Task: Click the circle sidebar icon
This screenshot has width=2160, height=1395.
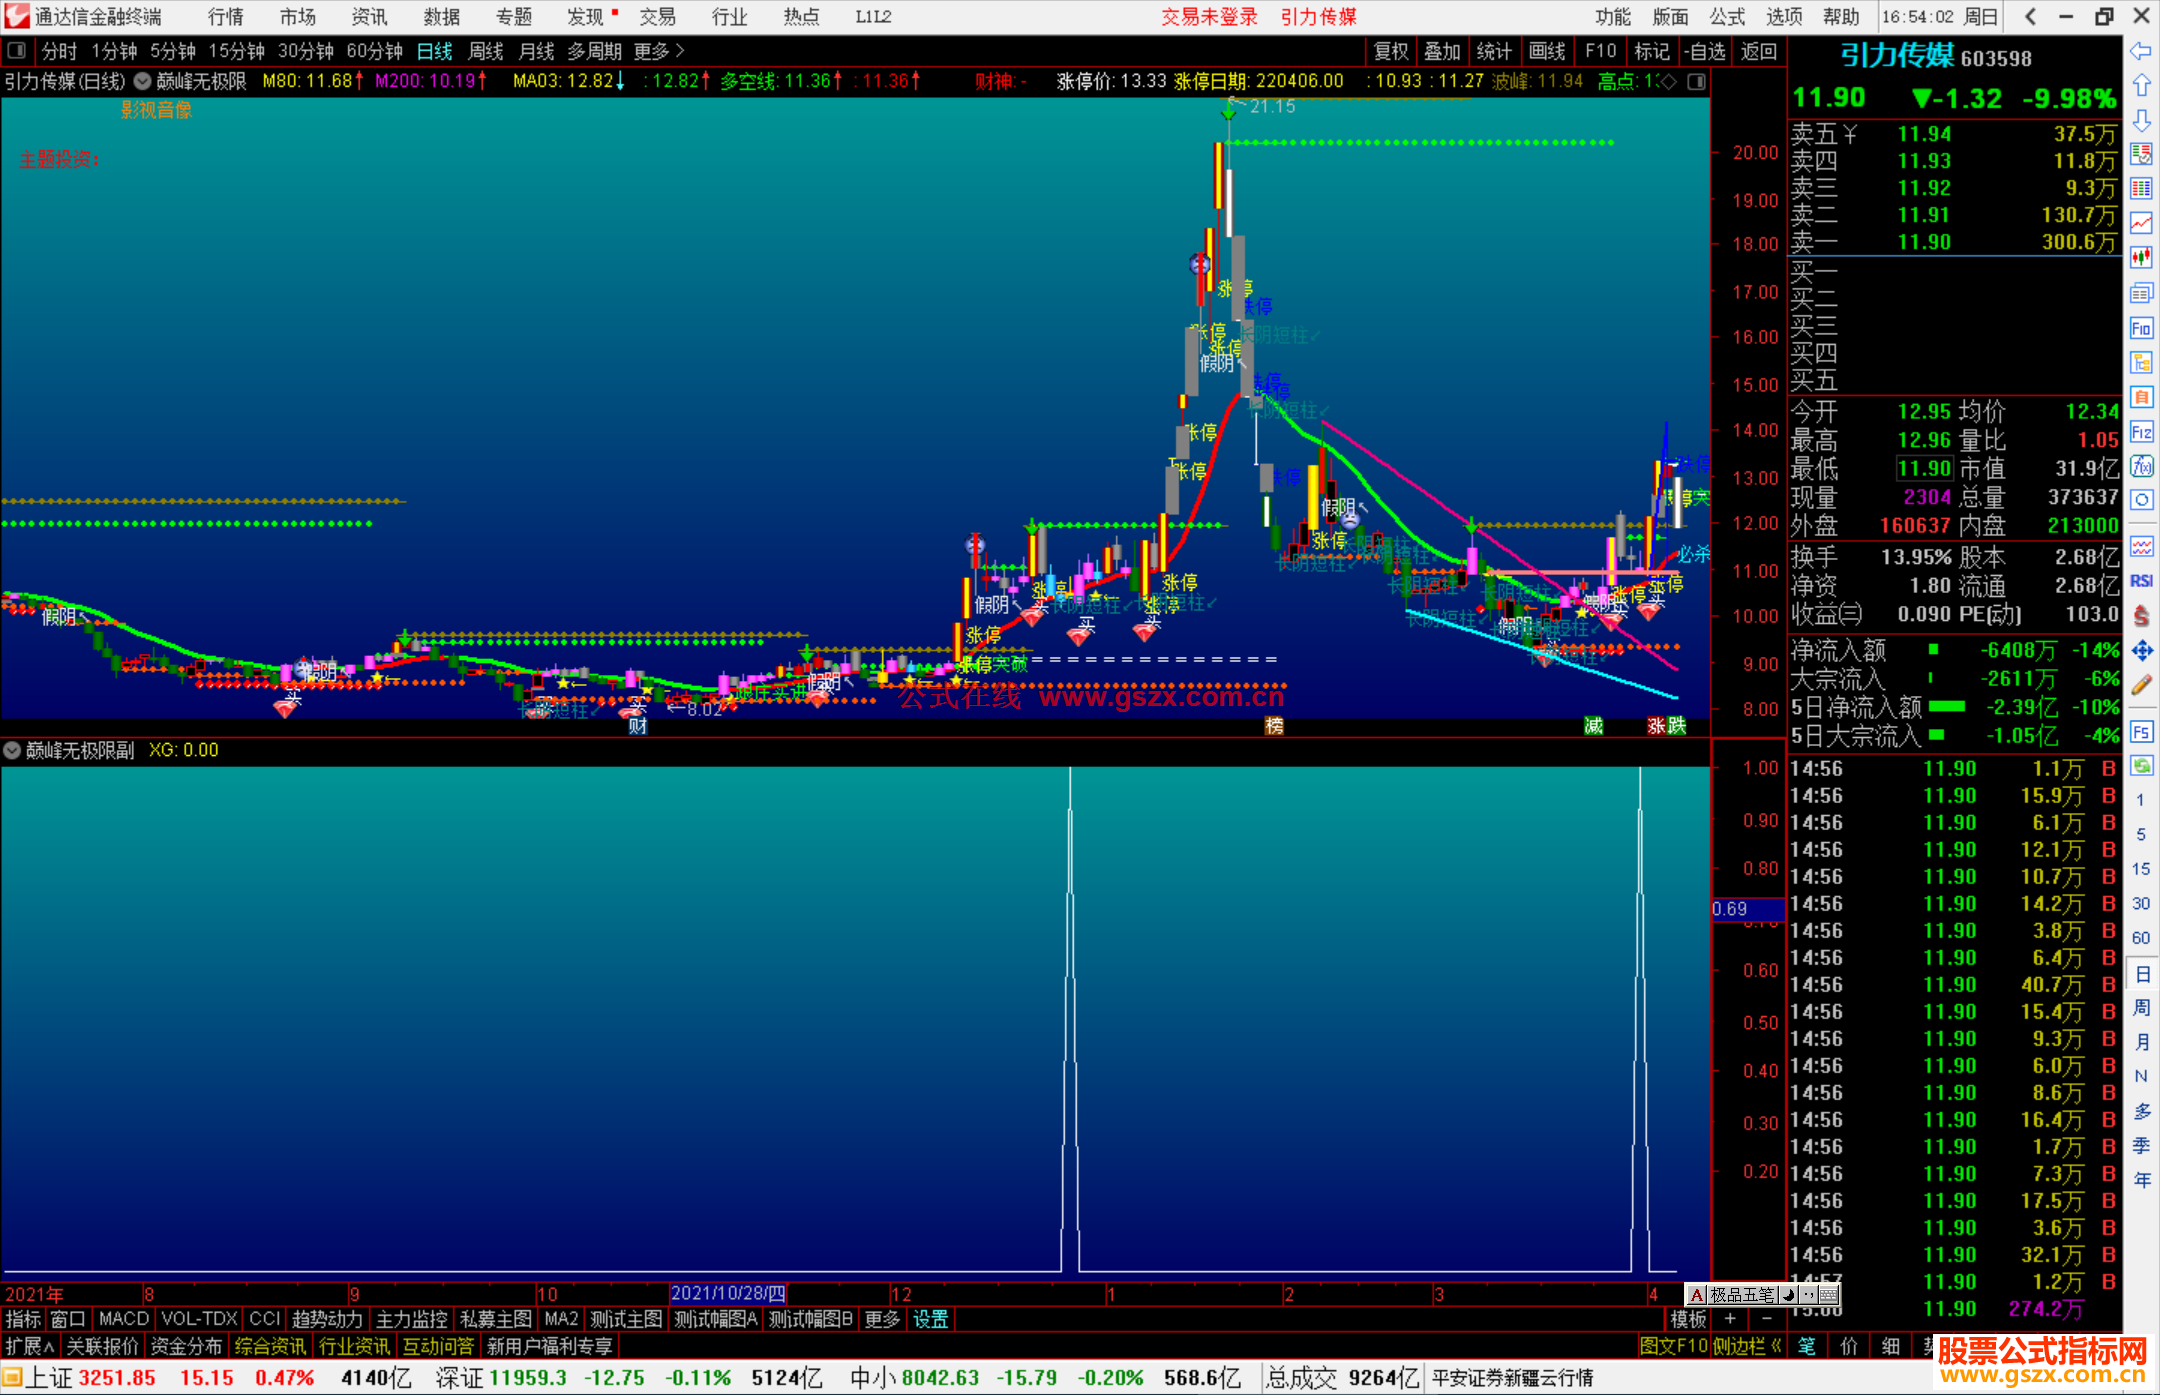Action: coord(2141,500)
